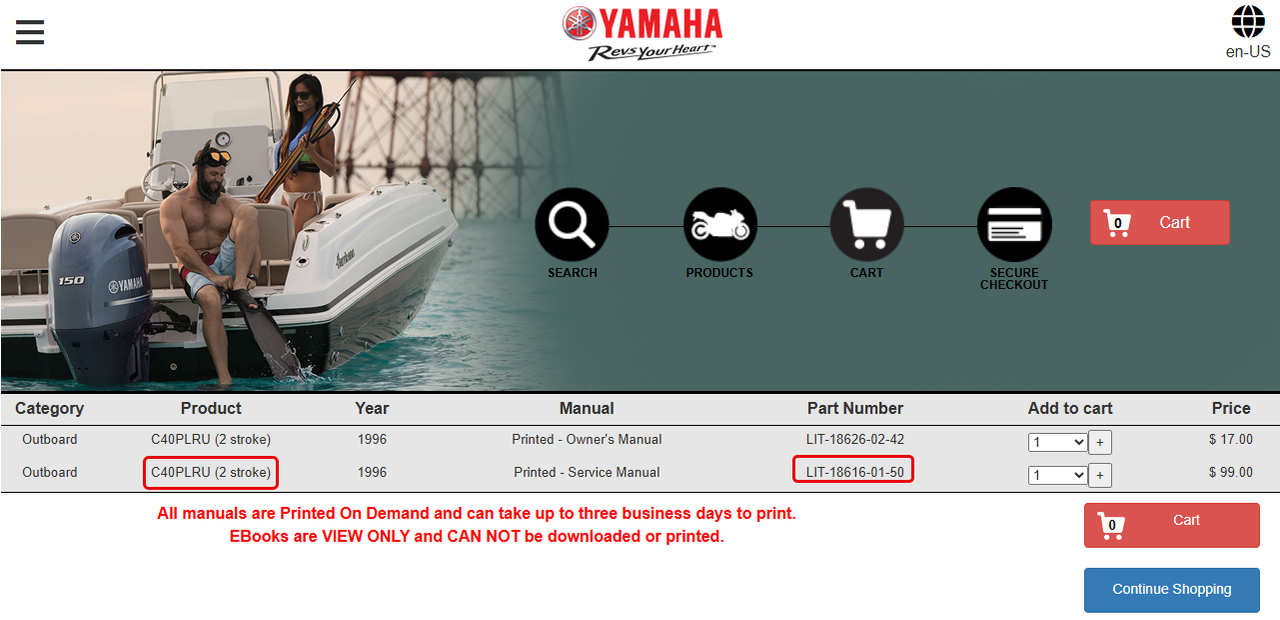Select part number LIT-18616-01-50
The width and height of the screenshot is (1280, 620).
click(854, 472)
